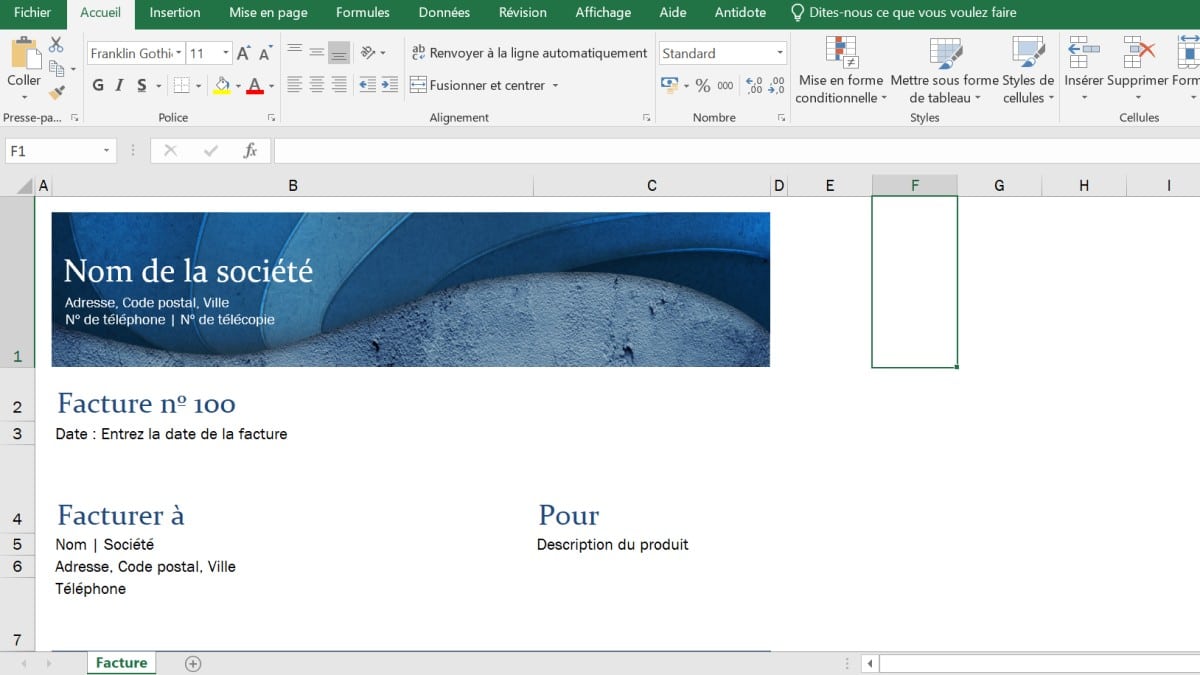Screen dimensions: 1200x675
Task: Open the Standard number format dropdown
Action: (x=780, y=53)
